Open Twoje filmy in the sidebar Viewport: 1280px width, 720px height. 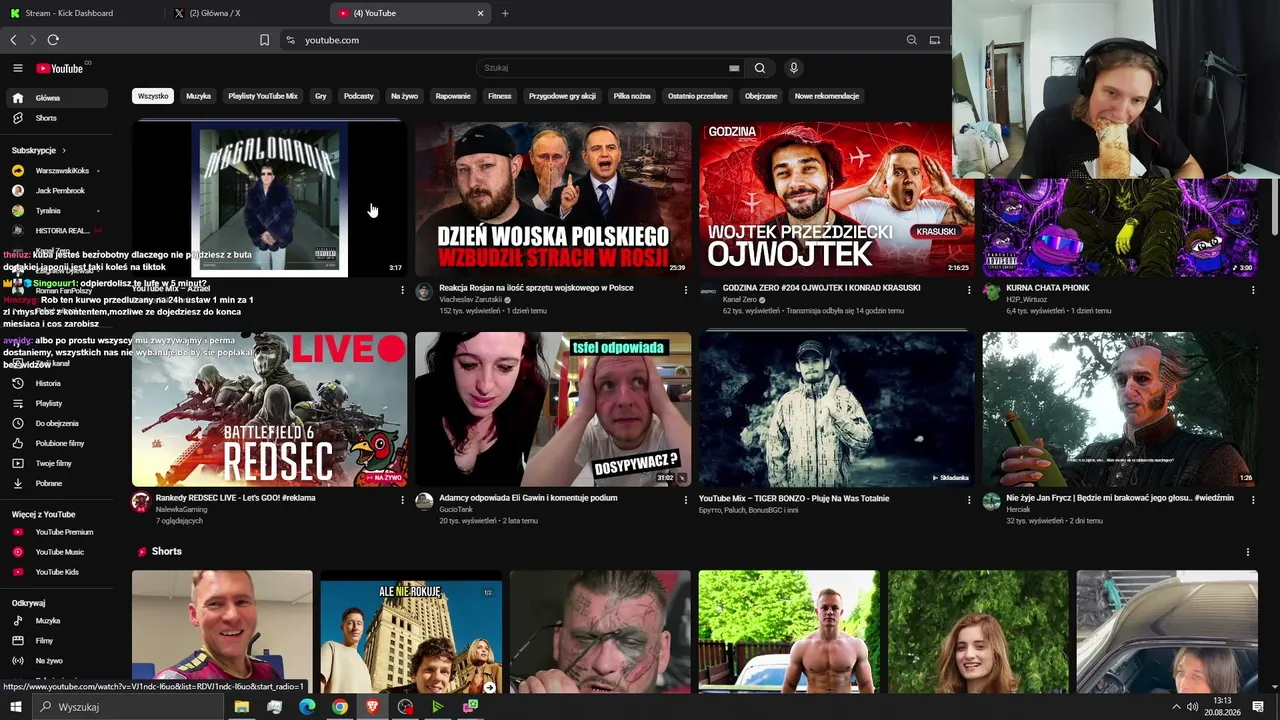57,463
